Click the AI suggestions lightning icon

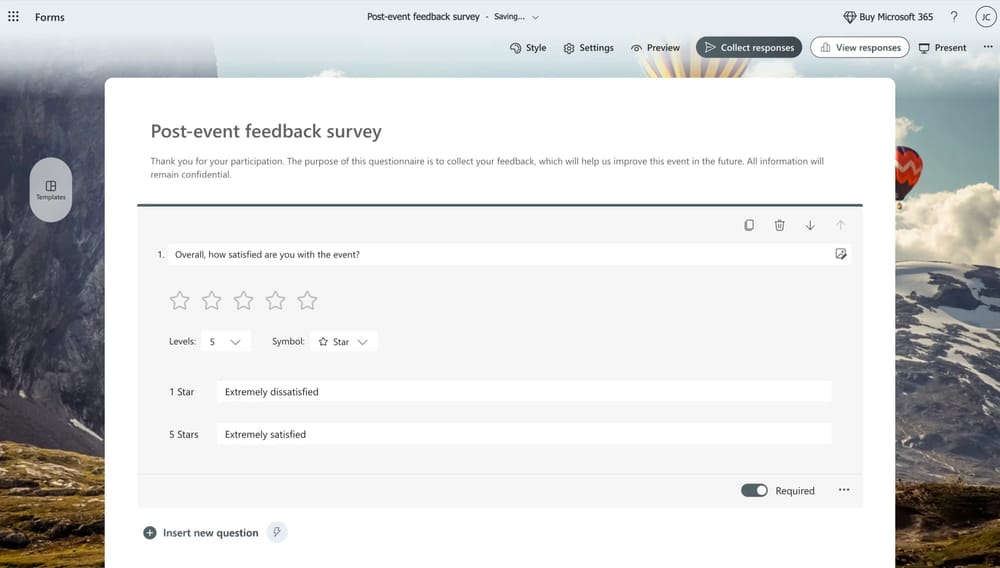(277, 533)
